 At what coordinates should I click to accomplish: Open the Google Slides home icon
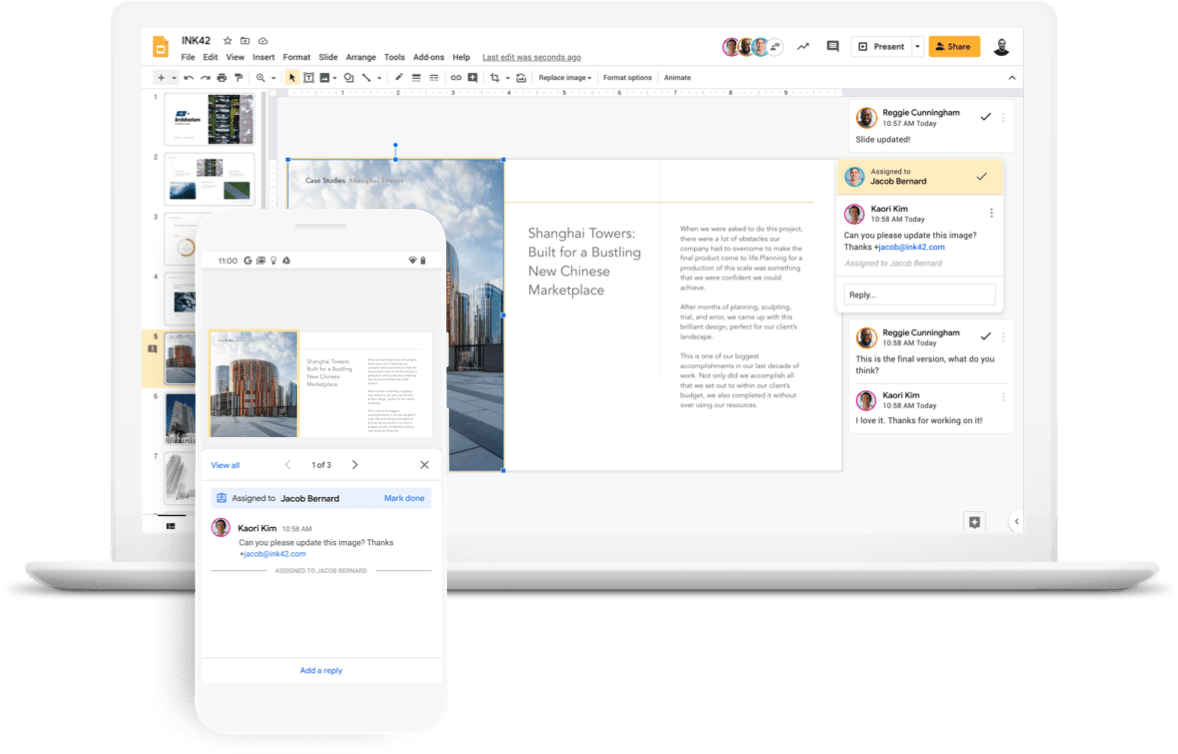(x=161, y=47)
